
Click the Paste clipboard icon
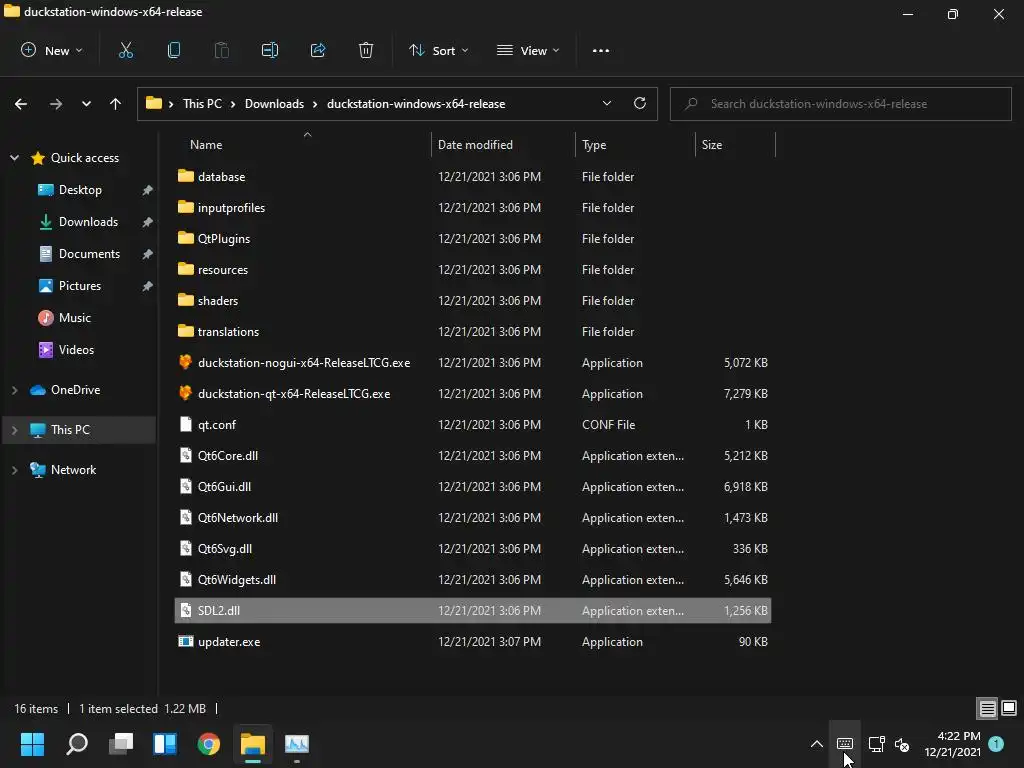[x=222, y=50]
